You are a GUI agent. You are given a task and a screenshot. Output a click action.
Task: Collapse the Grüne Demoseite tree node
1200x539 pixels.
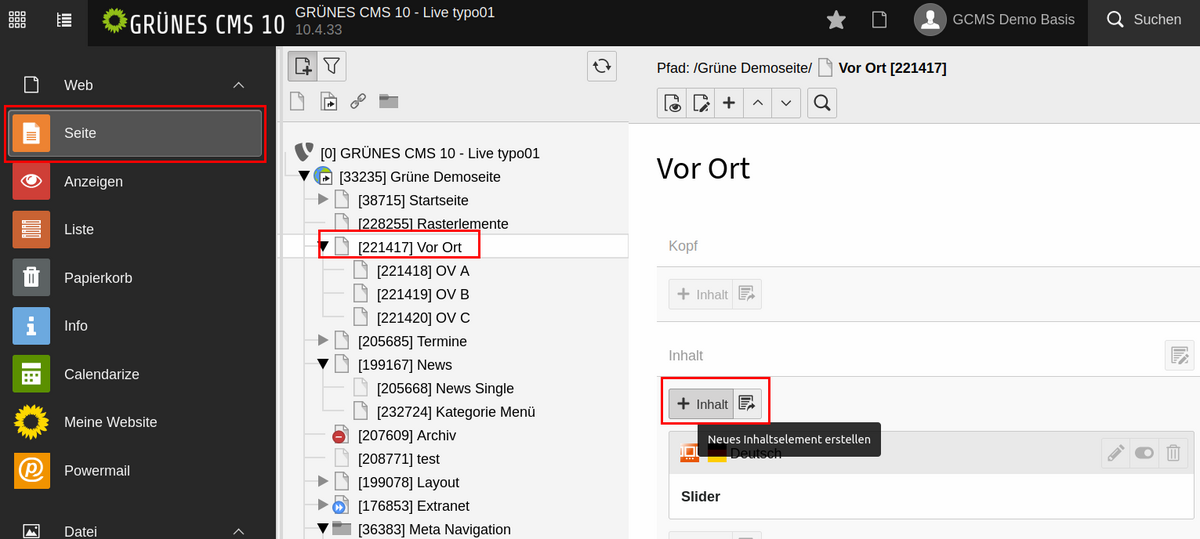coord(304,177)
